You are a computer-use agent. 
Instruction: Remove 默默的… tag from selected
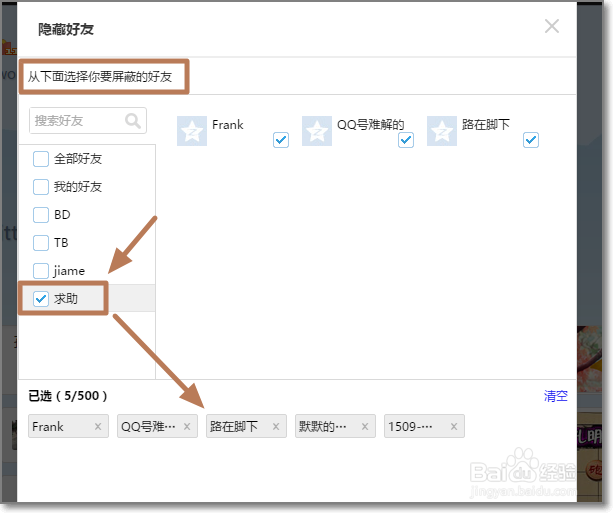point(365,427)
